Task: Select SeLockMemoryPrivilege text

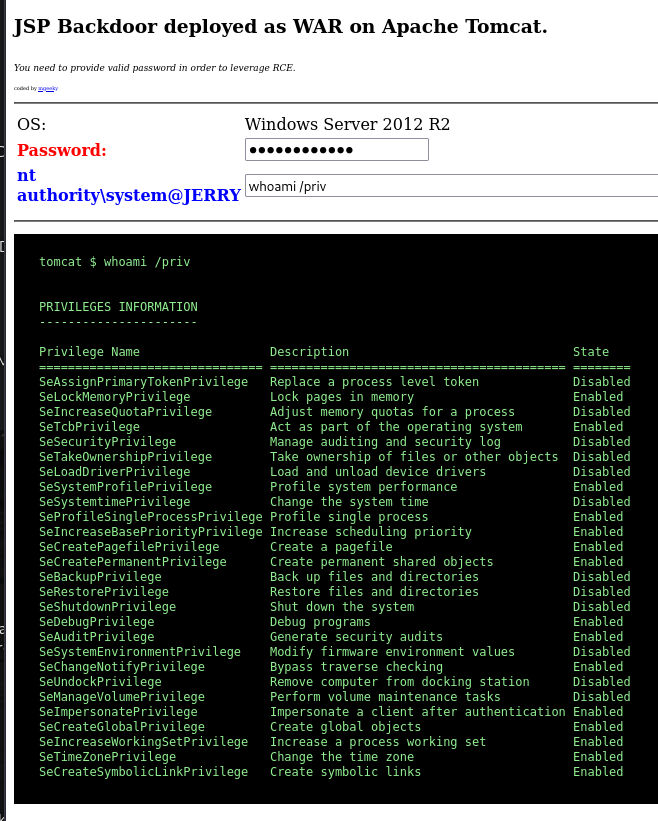Action: pyautogui.click(x=115, y=397)
